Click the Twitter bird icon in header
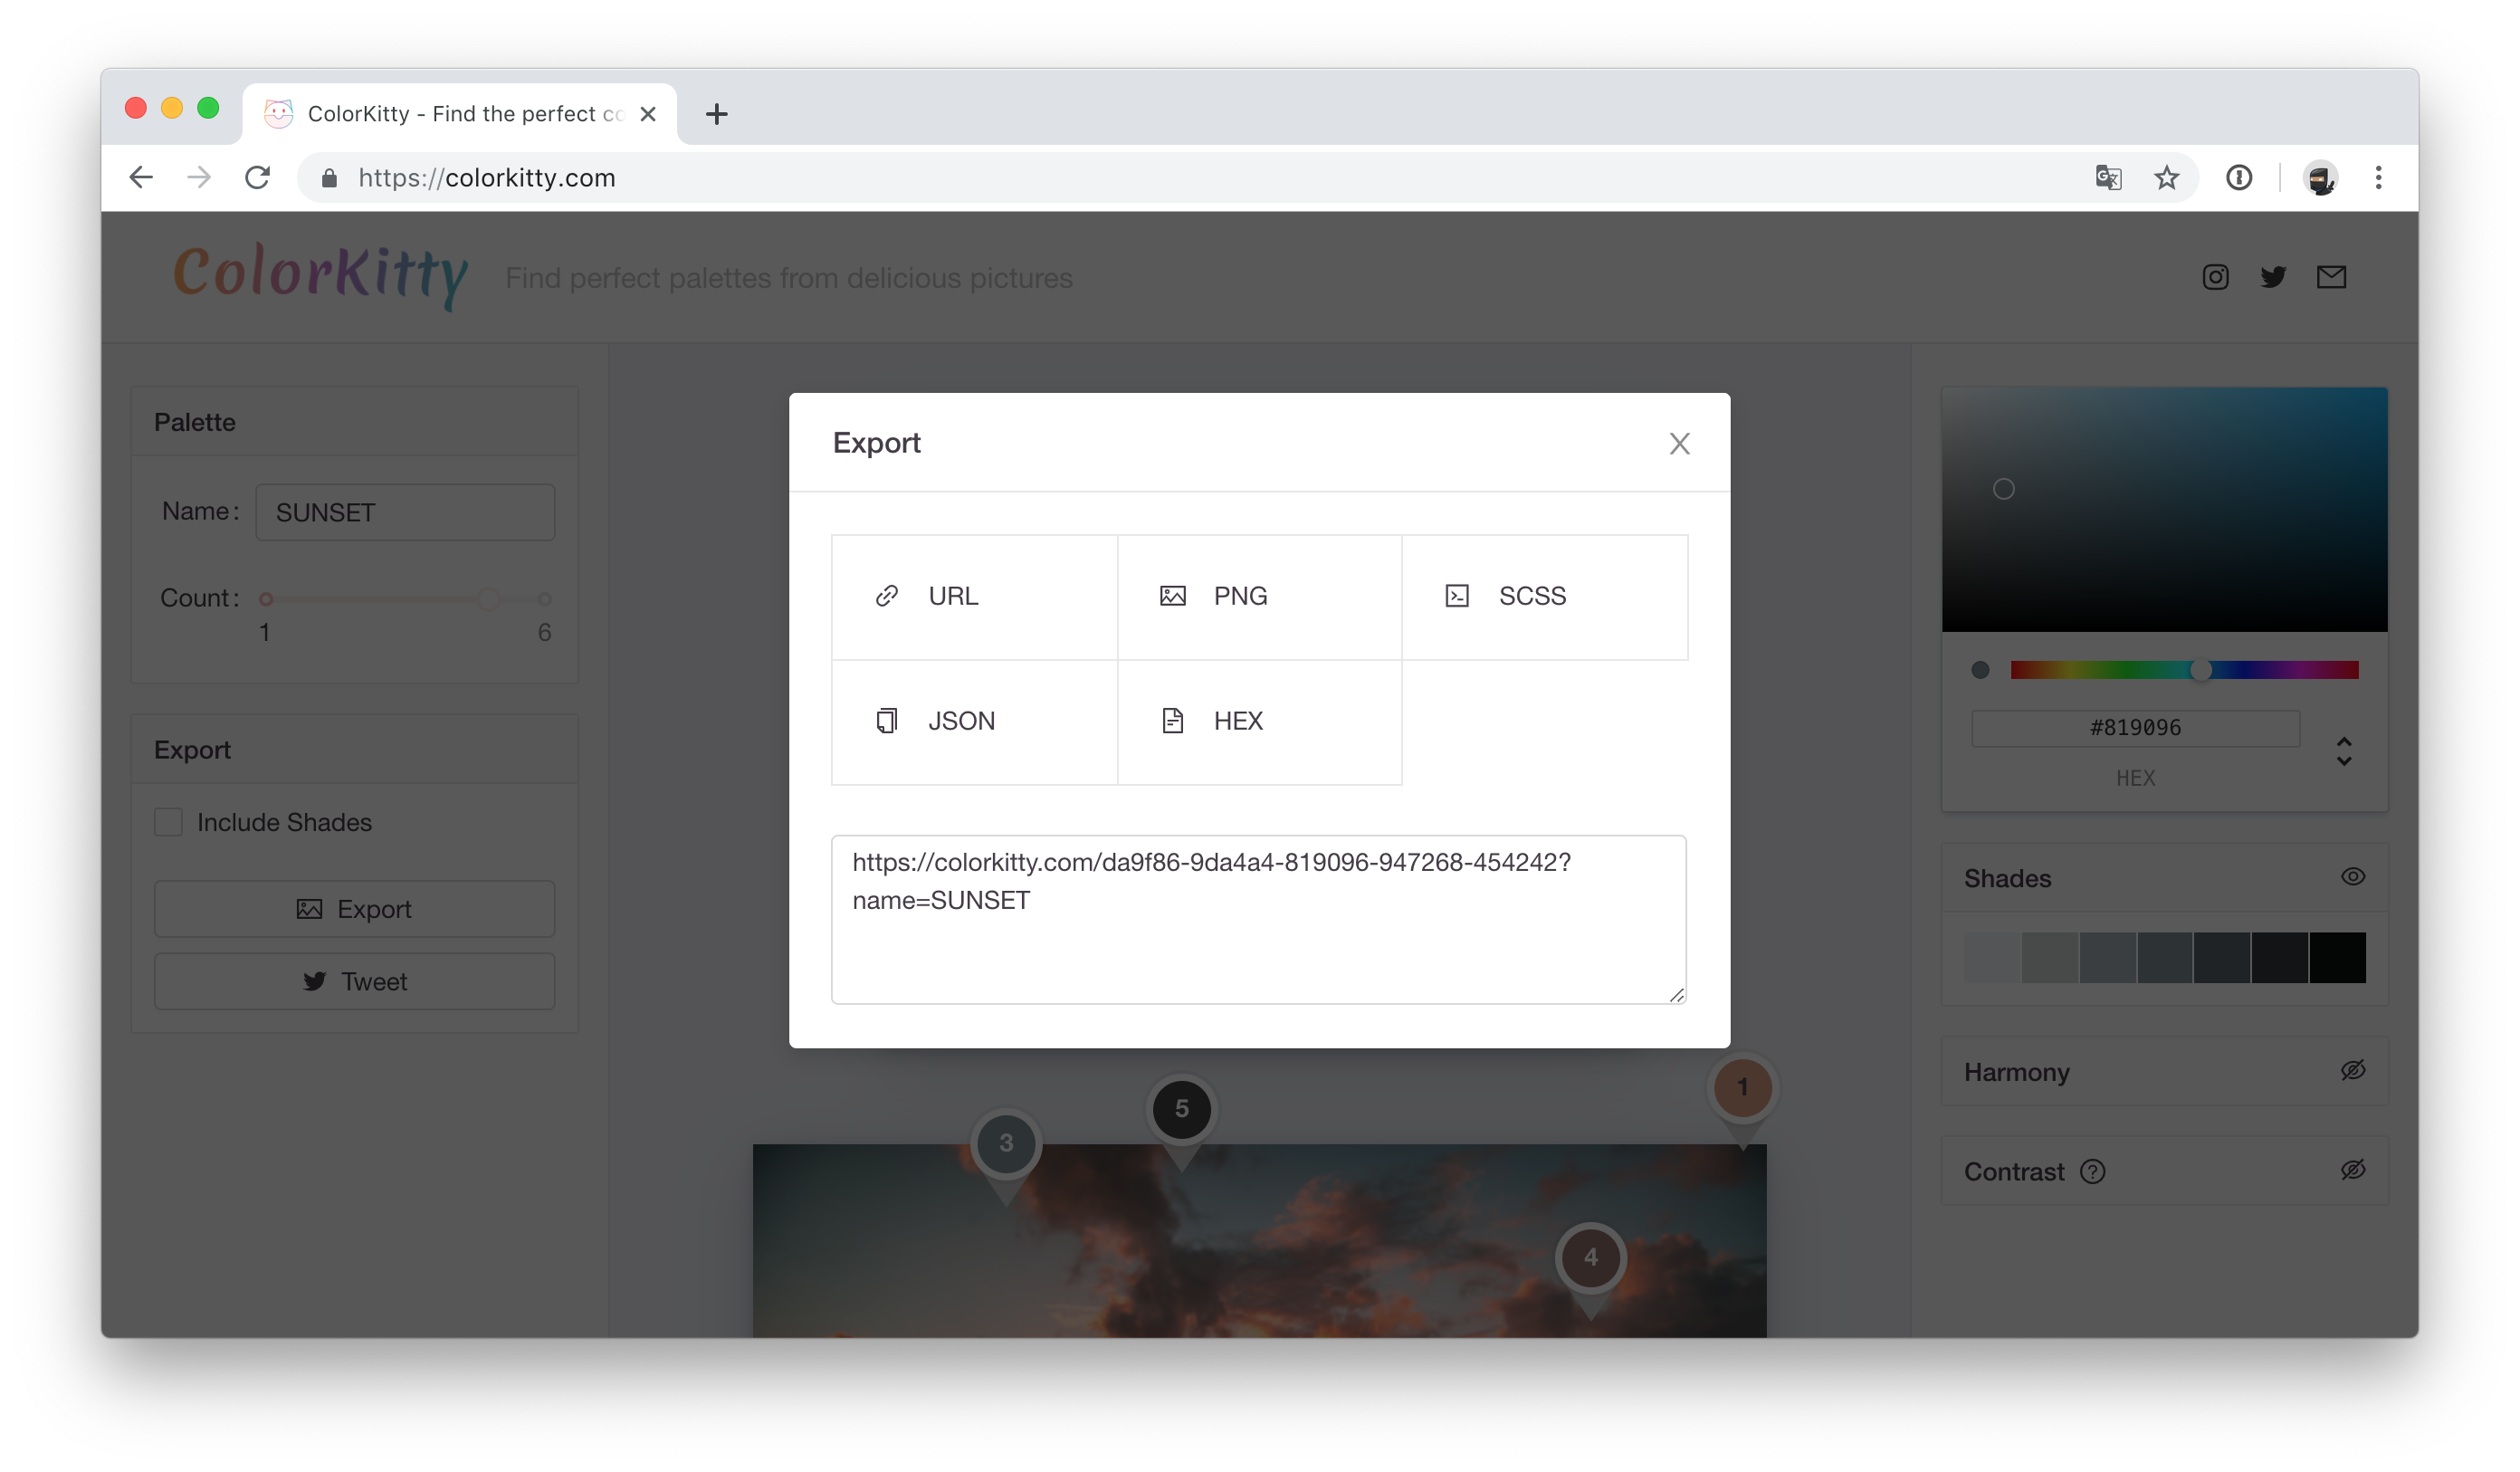2520x1472 pixels. pyautogui.click(x=2273, y=277)
